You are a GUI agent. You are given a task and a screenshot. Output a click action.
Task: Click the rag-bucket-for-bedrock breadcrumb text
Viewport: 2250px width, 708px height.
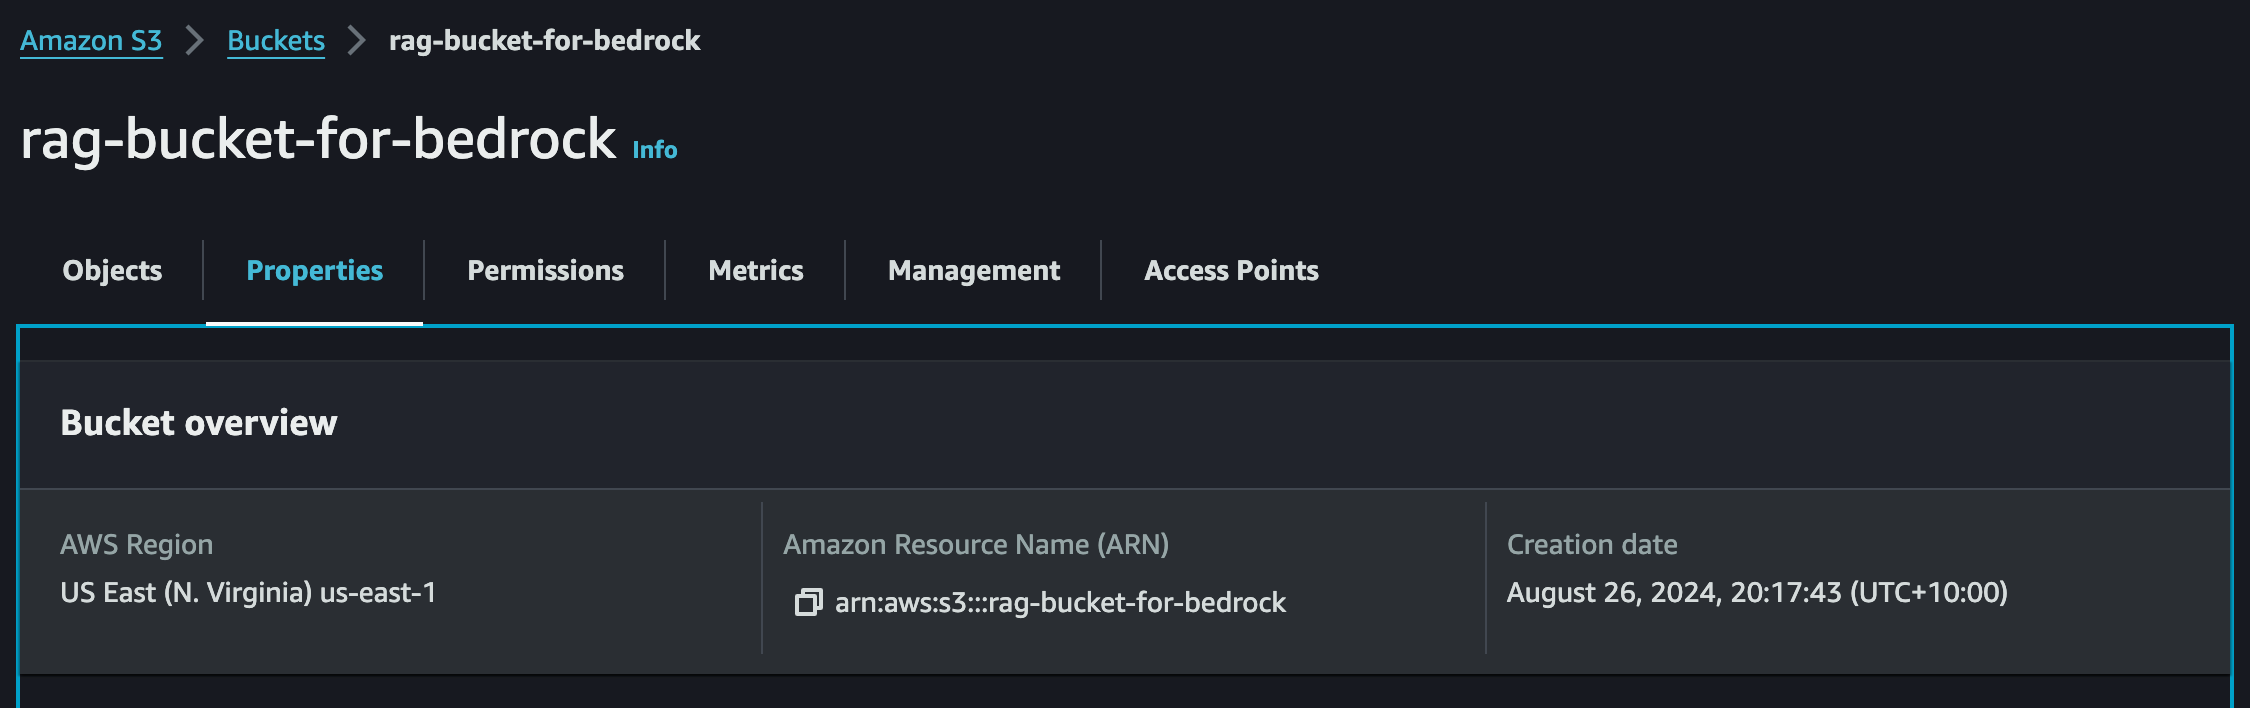point(544,41)
